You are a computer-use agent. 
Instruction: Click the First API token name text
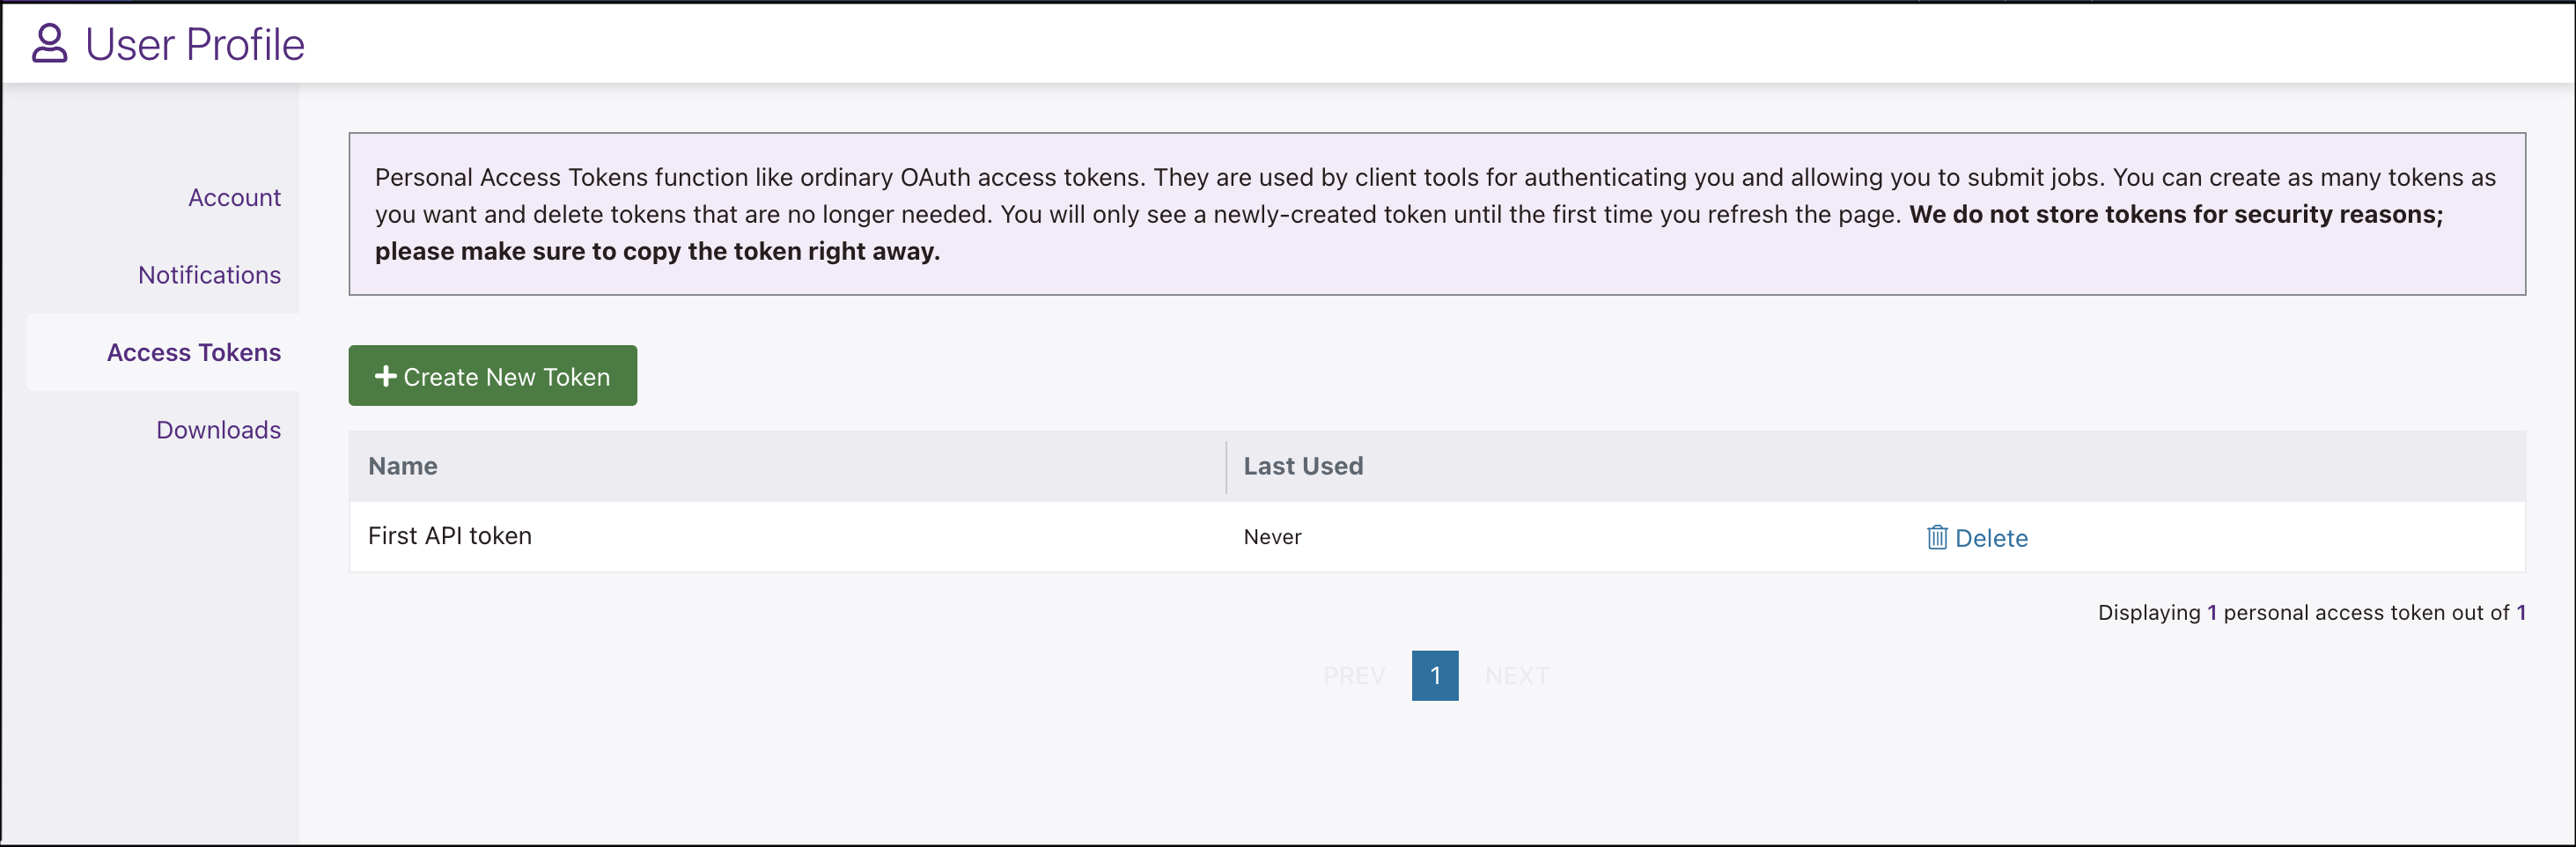click(x=450, y=536)
